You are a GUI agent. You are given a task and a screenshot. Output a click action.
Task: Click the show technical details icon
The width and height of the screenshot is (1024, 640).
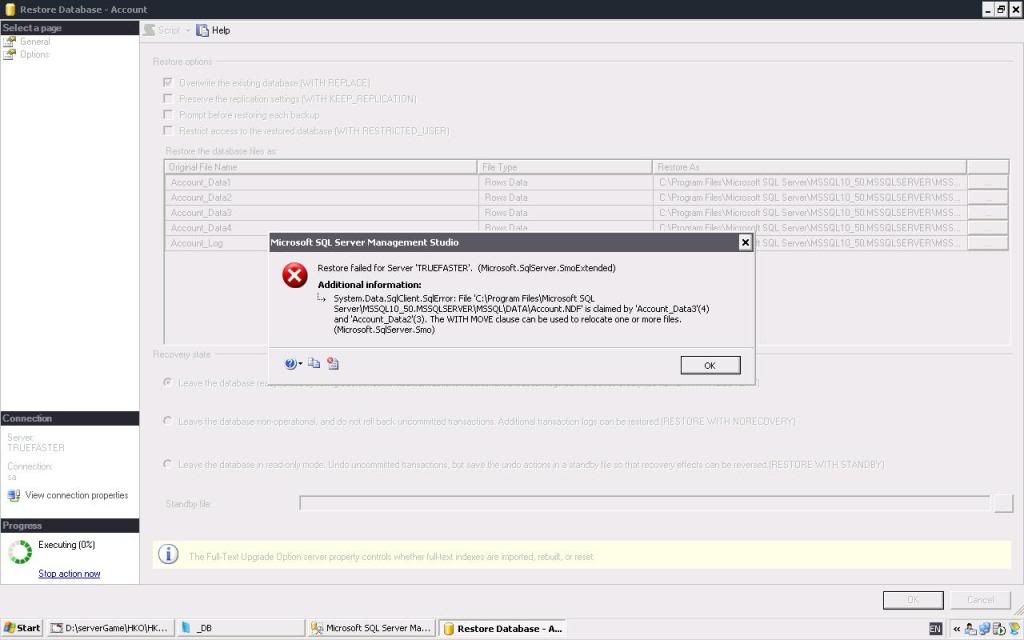(x=333, y=364)
